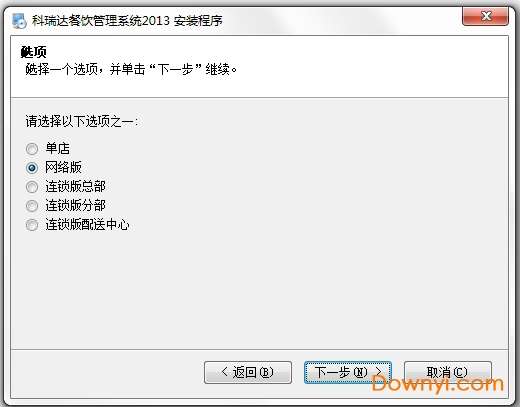Screen dimensions: 520x407
Task: Click the Downyi.com watermark
Action: tap(437, 384)
